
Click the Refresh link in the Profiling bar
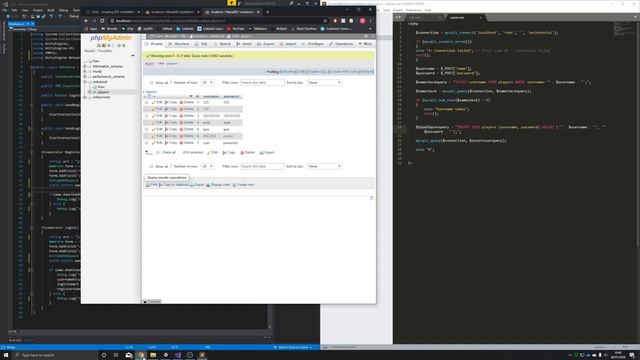pos(367,72)
